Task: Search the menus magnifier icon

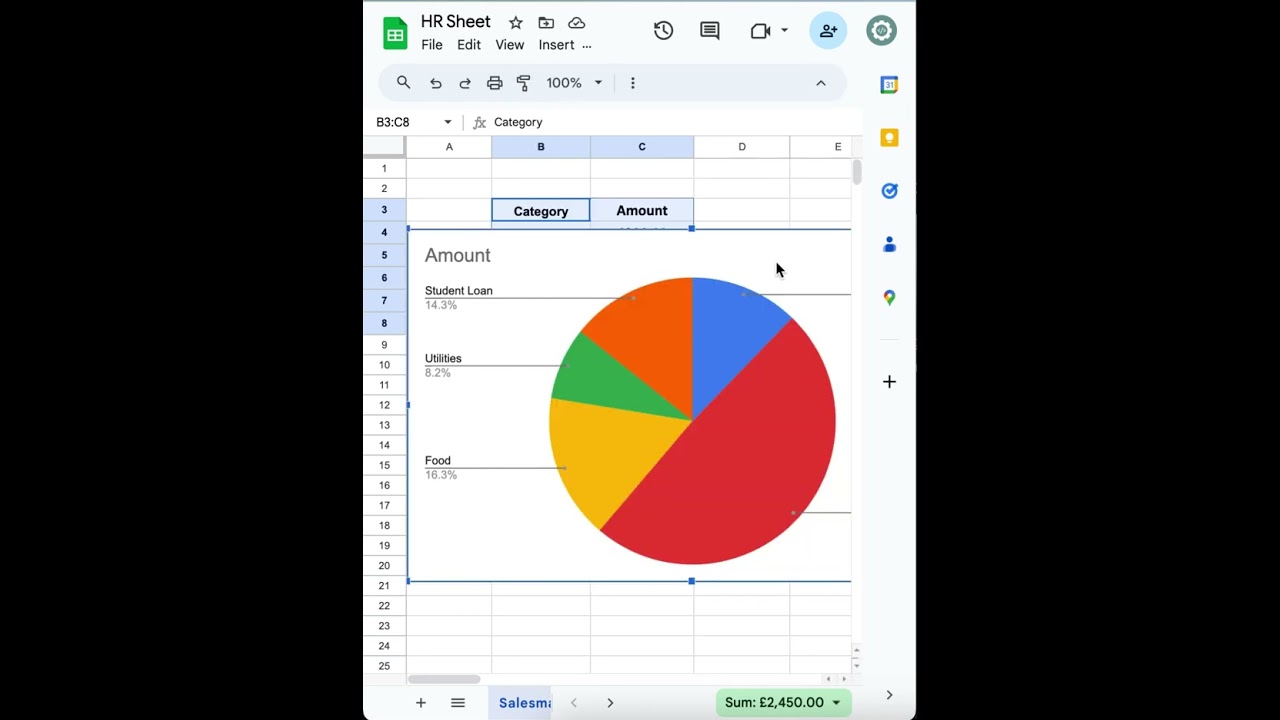Action: click(404, 83)
